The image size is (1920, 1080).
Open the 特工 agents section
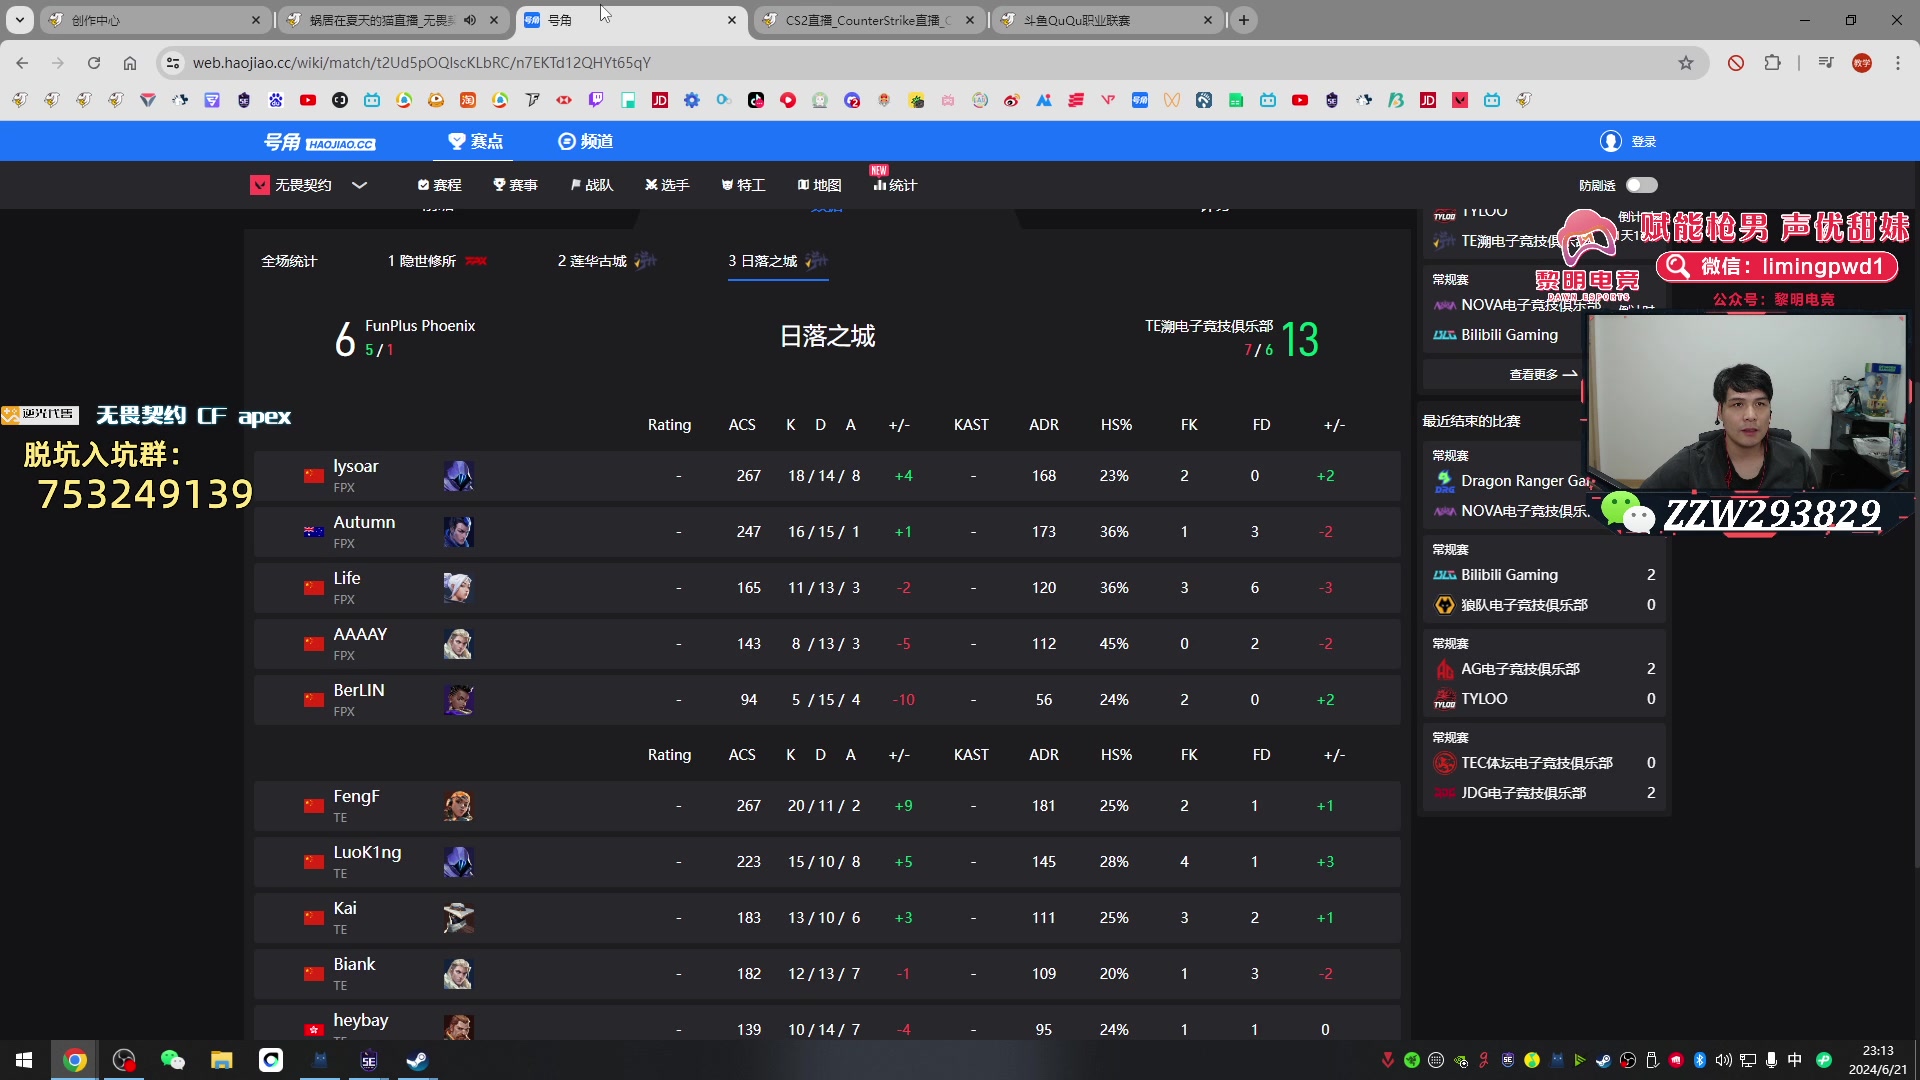[743, 185]
